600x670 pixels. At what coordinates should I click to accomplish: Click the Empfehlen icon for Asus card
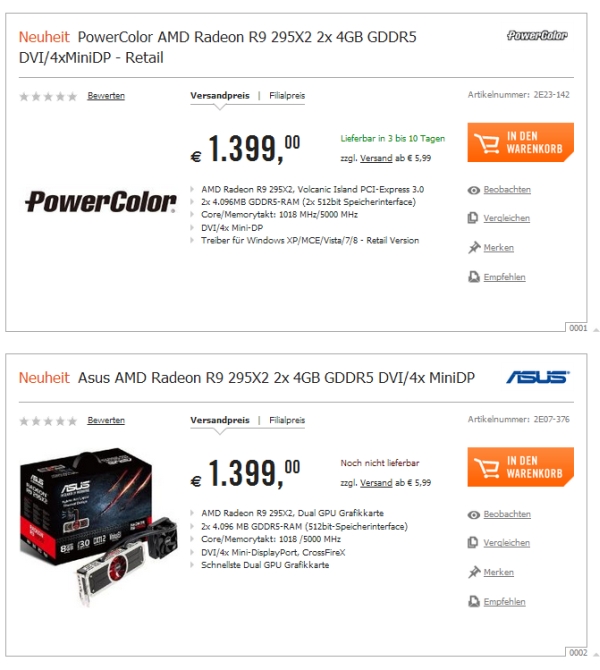coord(474,602)
